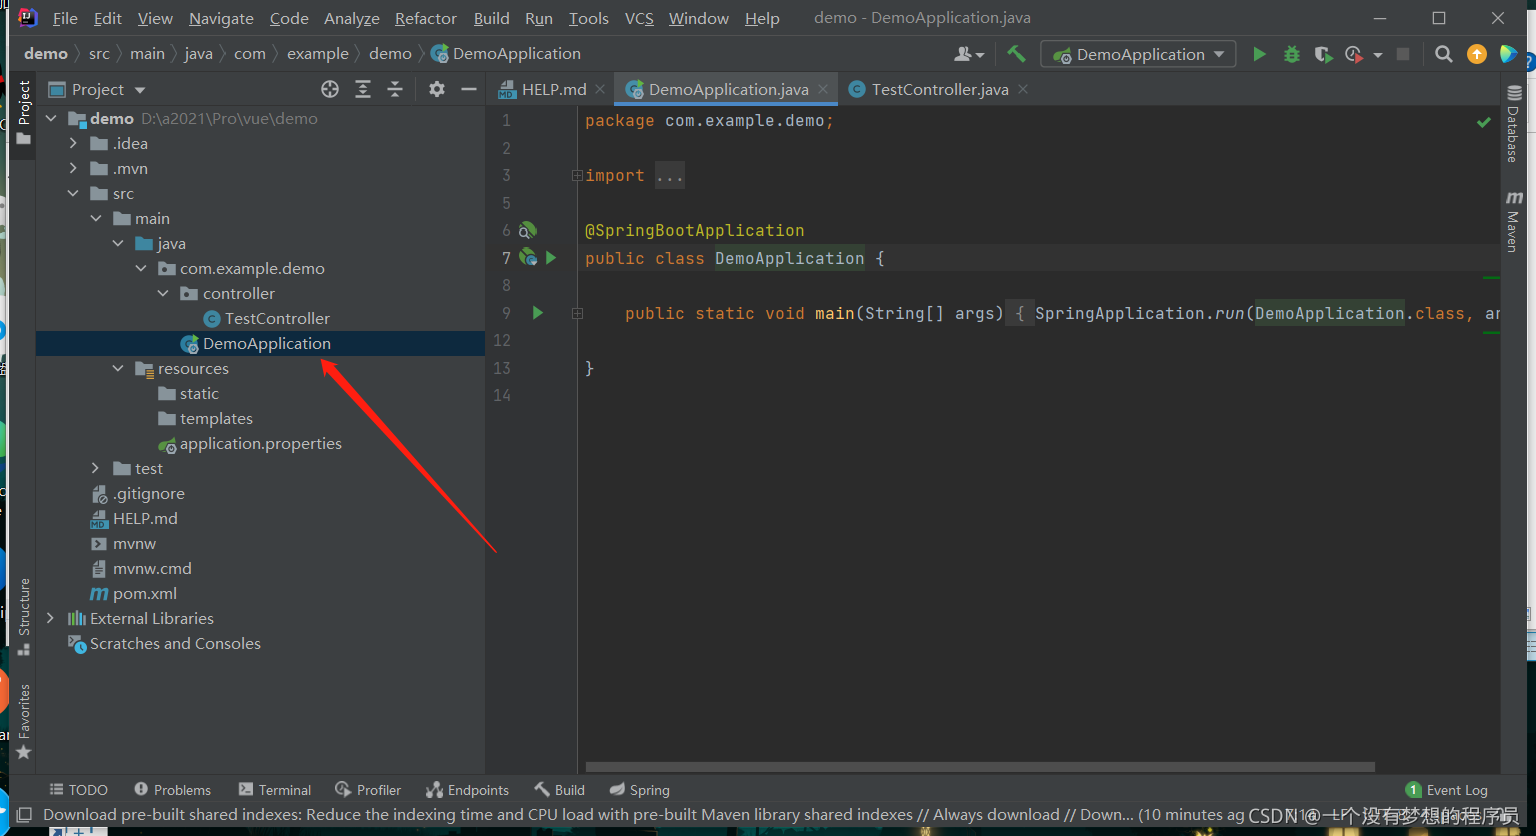The width and height of the screenshot is (1536, 836).
Task: Run DemoApplication with the green play button
Action: 1259,54
